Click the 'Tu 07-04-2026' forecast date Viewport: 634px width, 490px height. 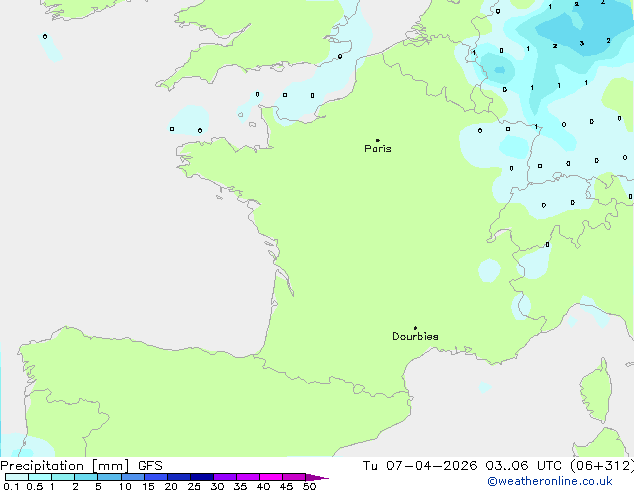[420, 466]
